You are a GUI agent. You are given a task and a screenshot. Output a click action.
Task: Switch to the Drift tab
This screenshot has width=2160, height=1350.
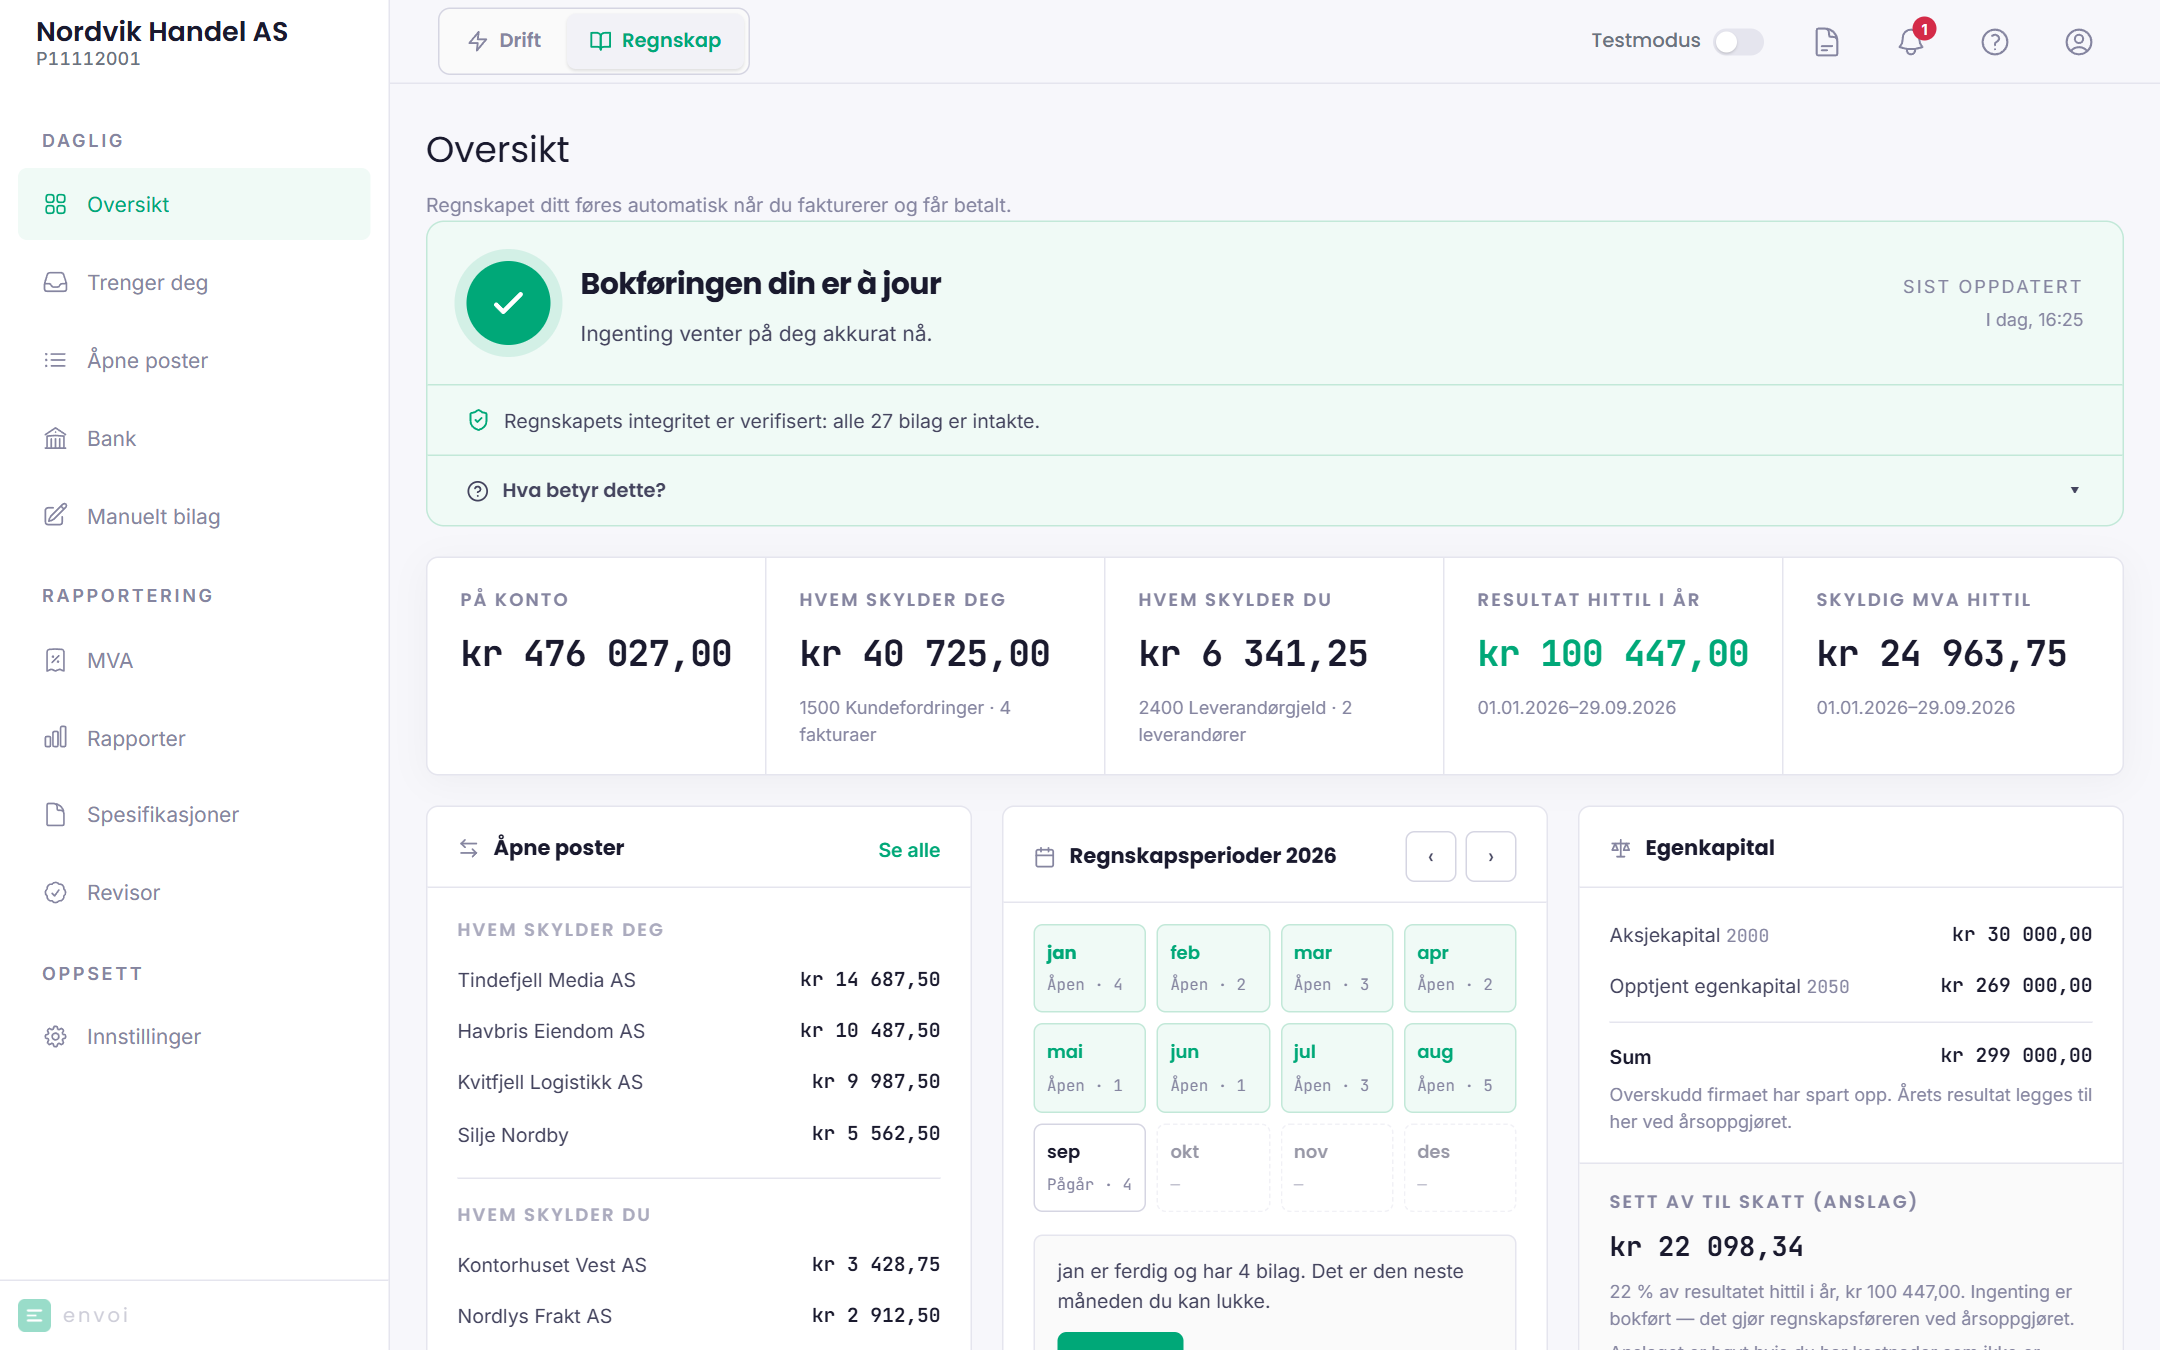click(505, 41)
